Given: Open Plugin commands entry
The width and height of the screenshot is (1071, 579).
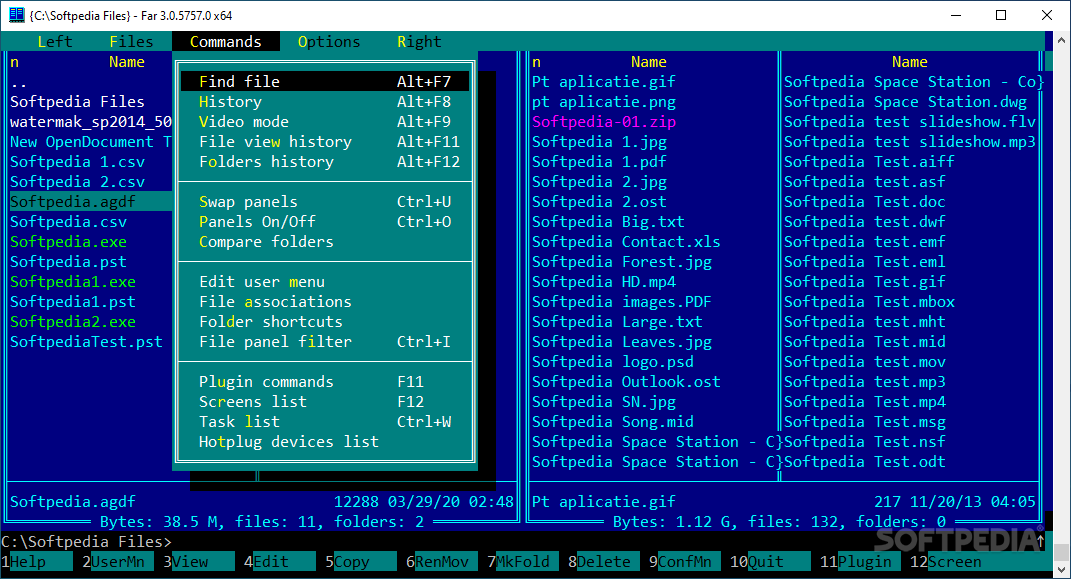Looking at the screenshot, I should (x=325, y=382).
